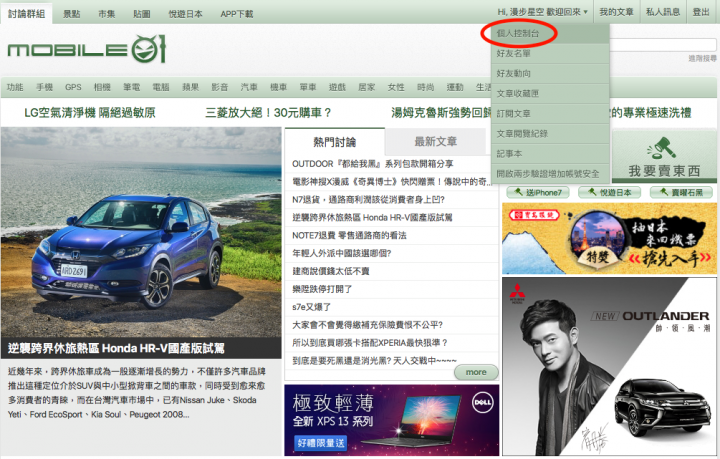Image resolution: width=720 pixels, height=459 pixels.
Task: Click the 抽日本來回機票 banner ad
Action: tap(609, 239)
